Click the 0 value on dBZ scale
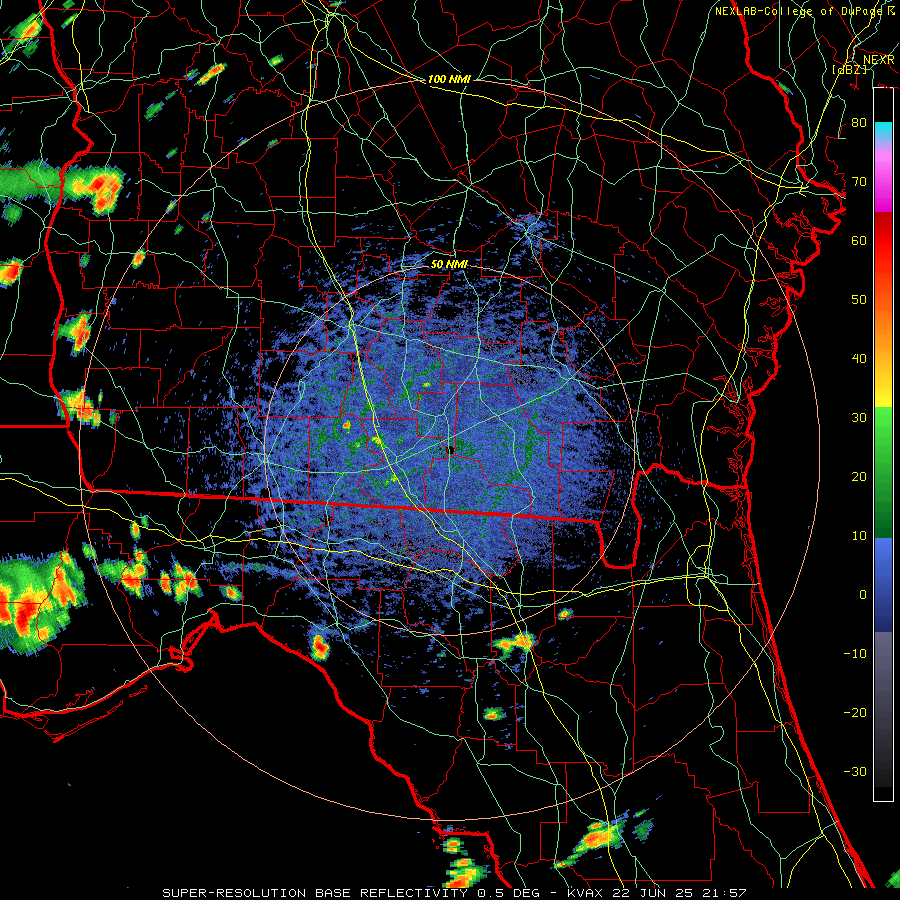 click(863, 595)
